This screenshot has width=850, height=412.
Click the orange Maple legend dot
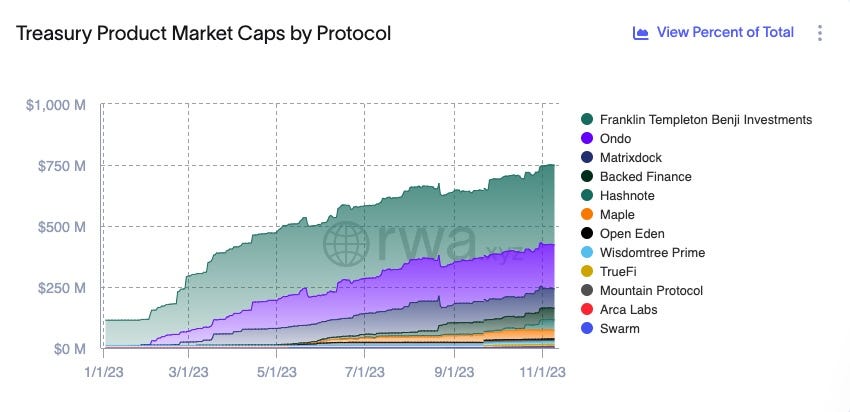click(x=587, y=215)
